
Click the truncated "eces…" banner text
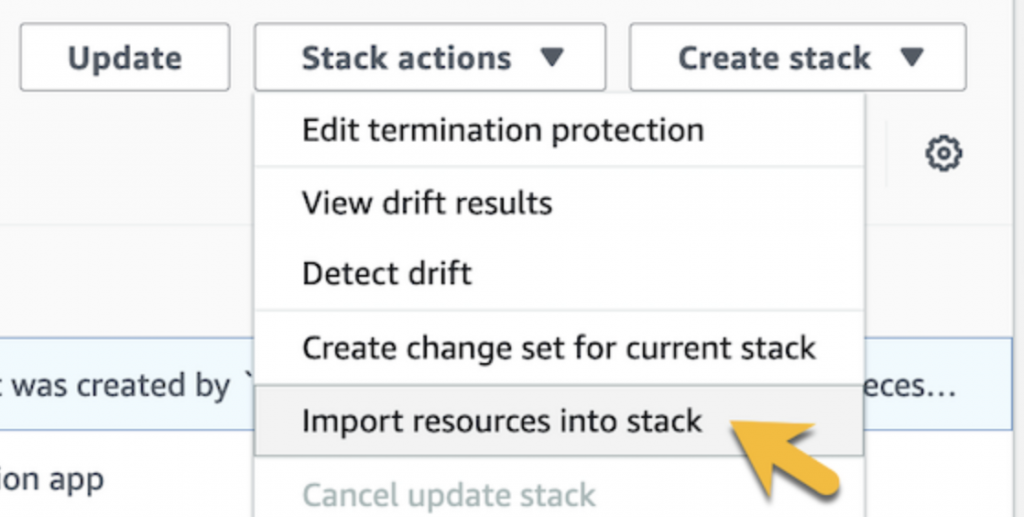909,386
